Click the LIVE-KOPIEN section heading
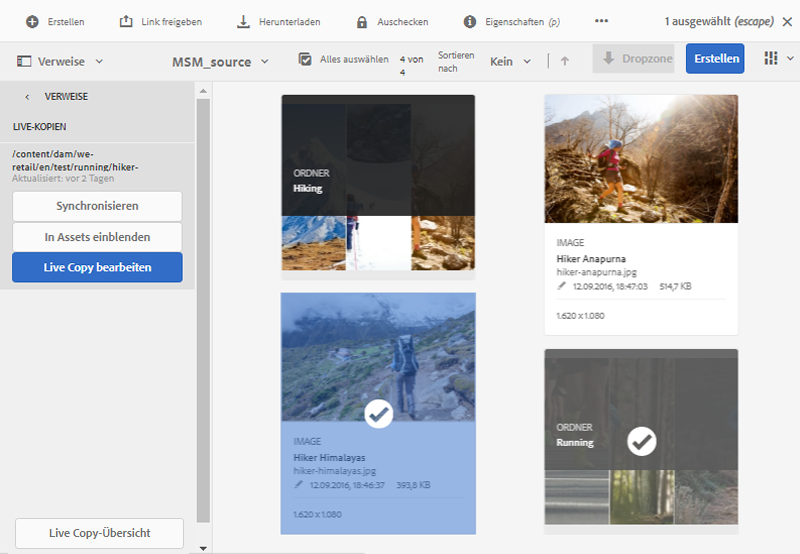The width and height of the screenshot is (800, 554). click(39, 127)
